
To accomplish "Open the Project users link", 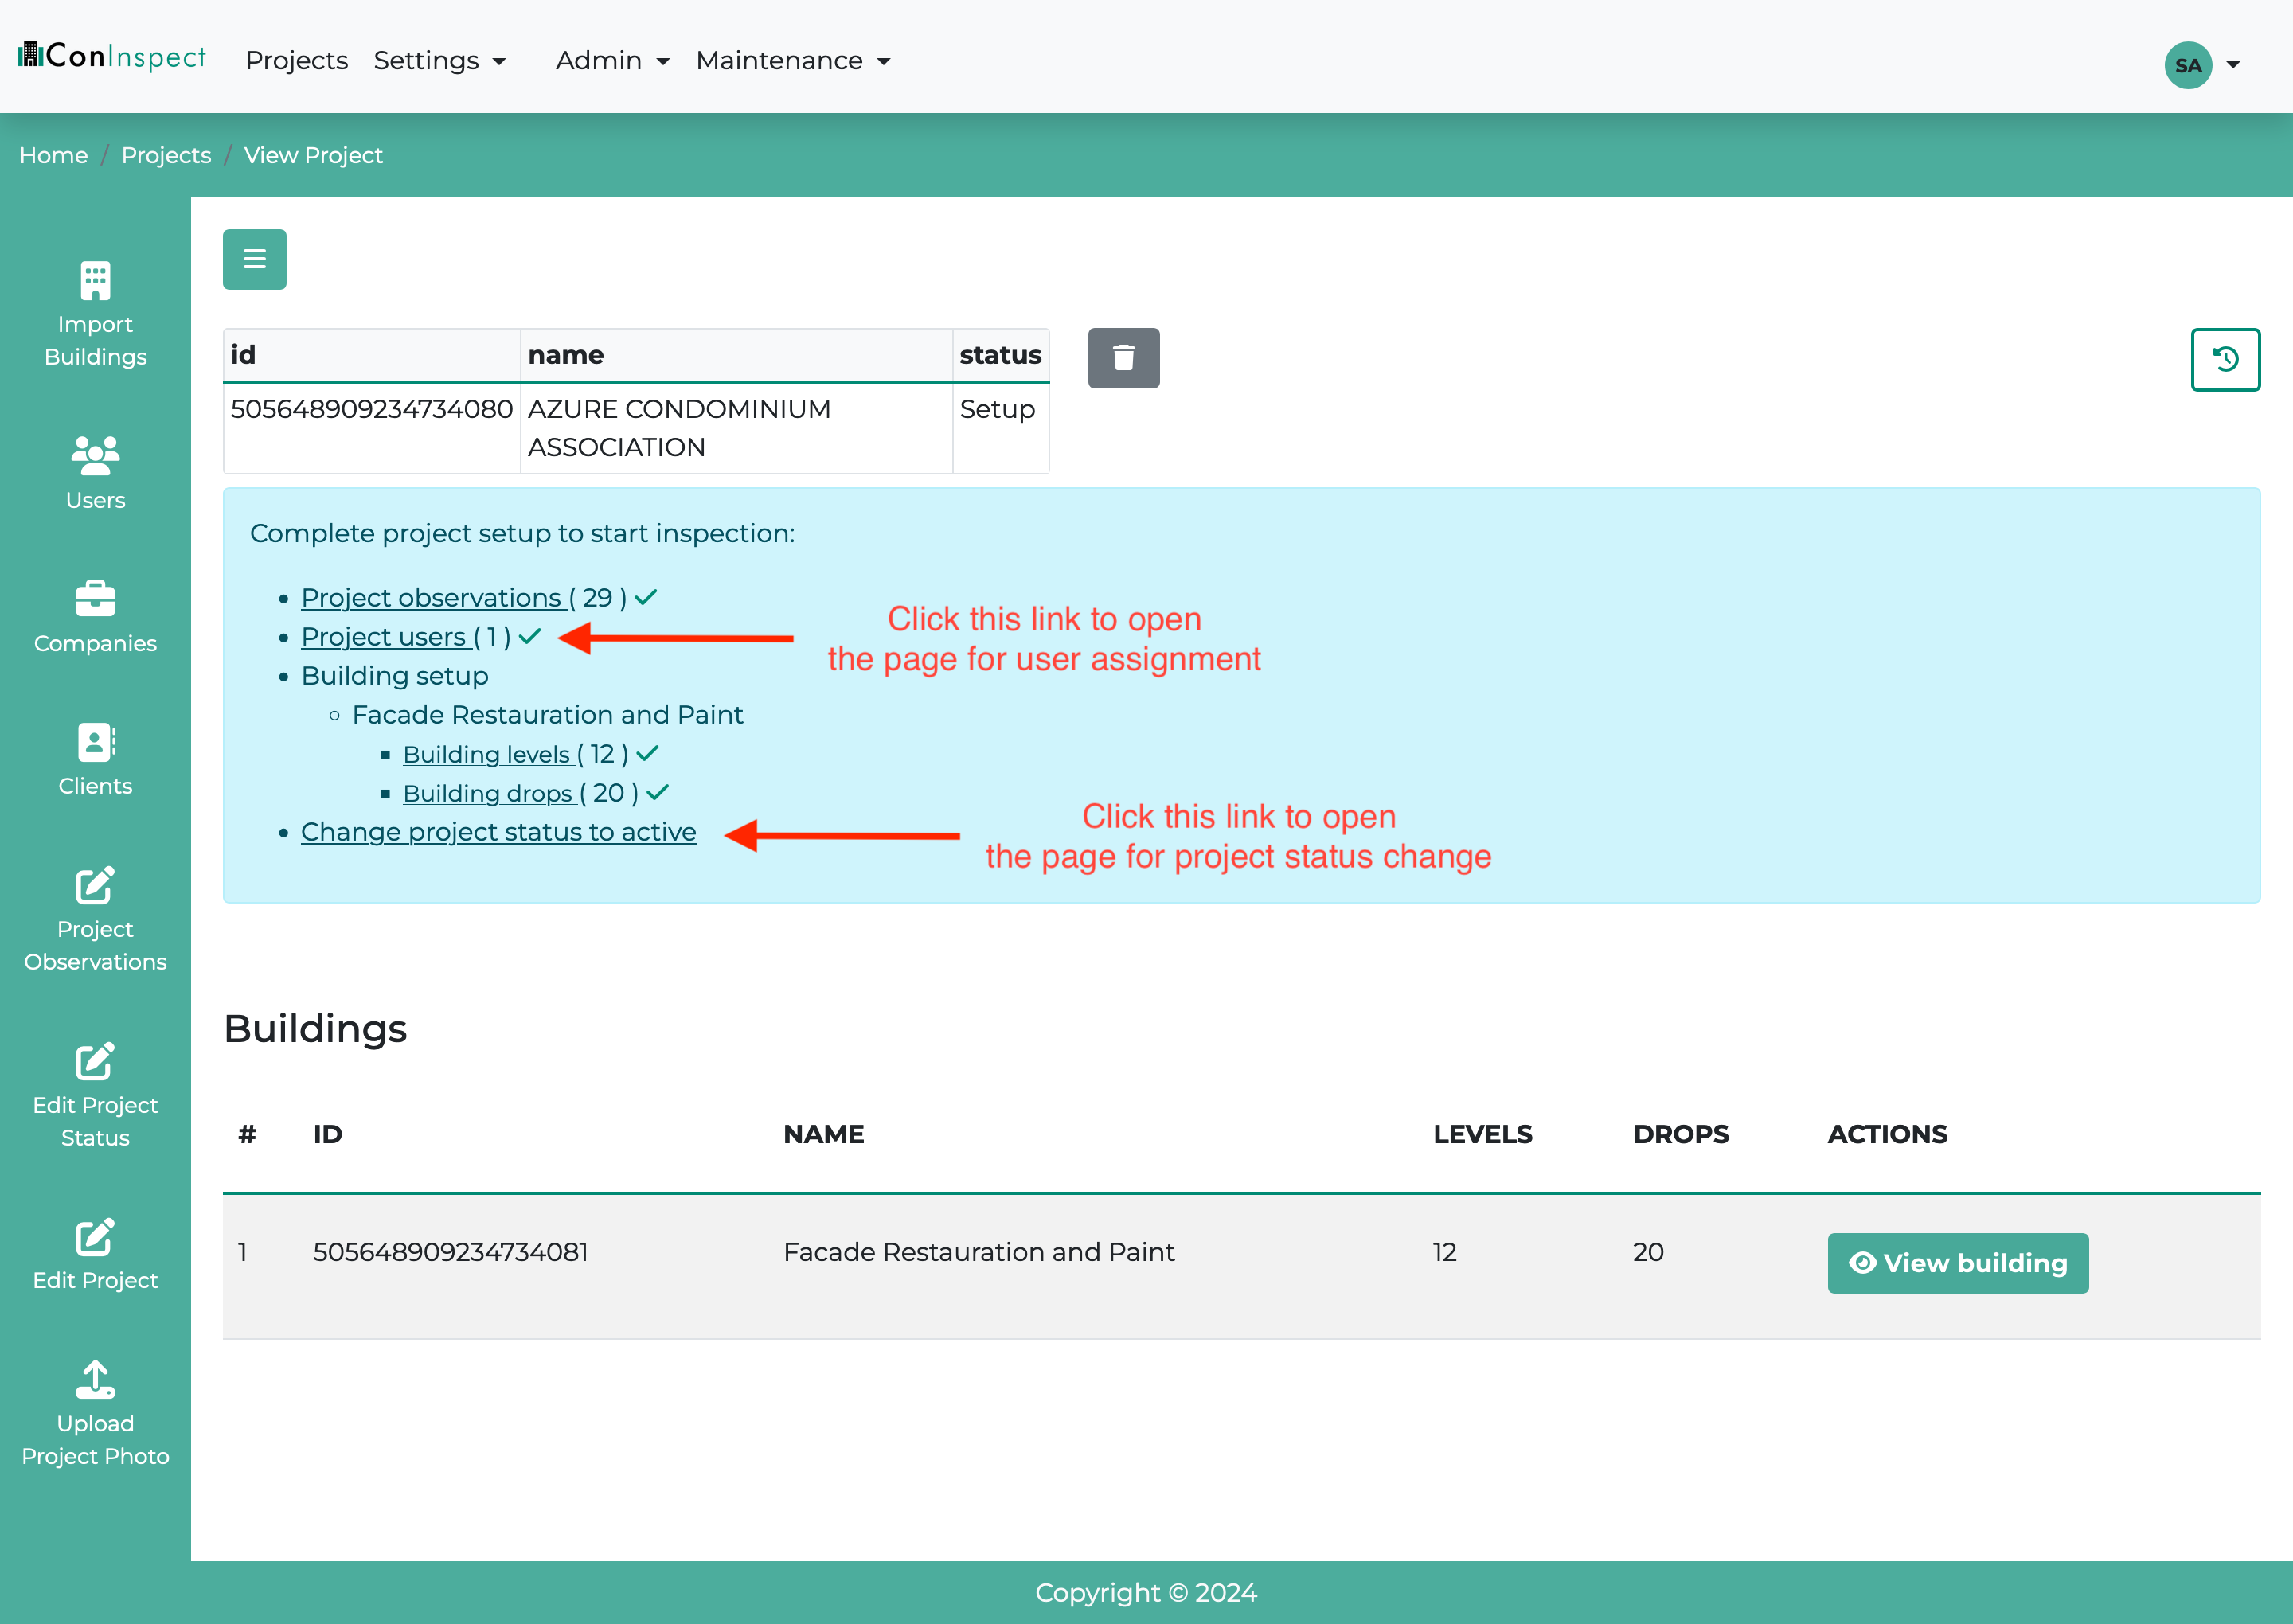I will pyautogui.click(x=385, y=636).
